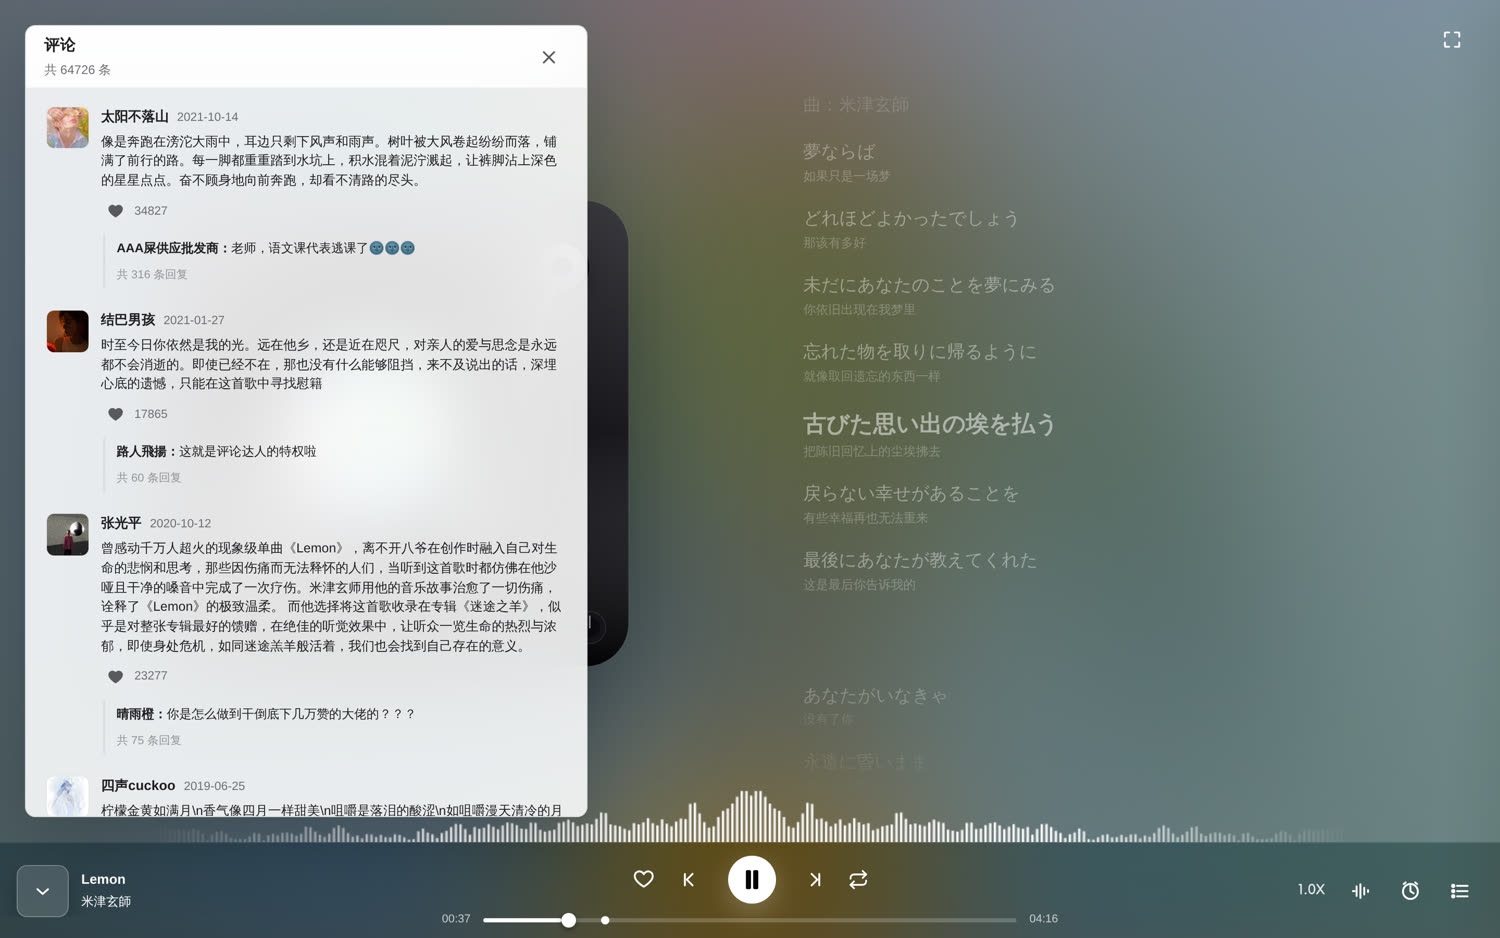Viewport: 1500px width, 938px height.
Task: Click the comment count 共 64726 条
Action: tap(77, 70)
